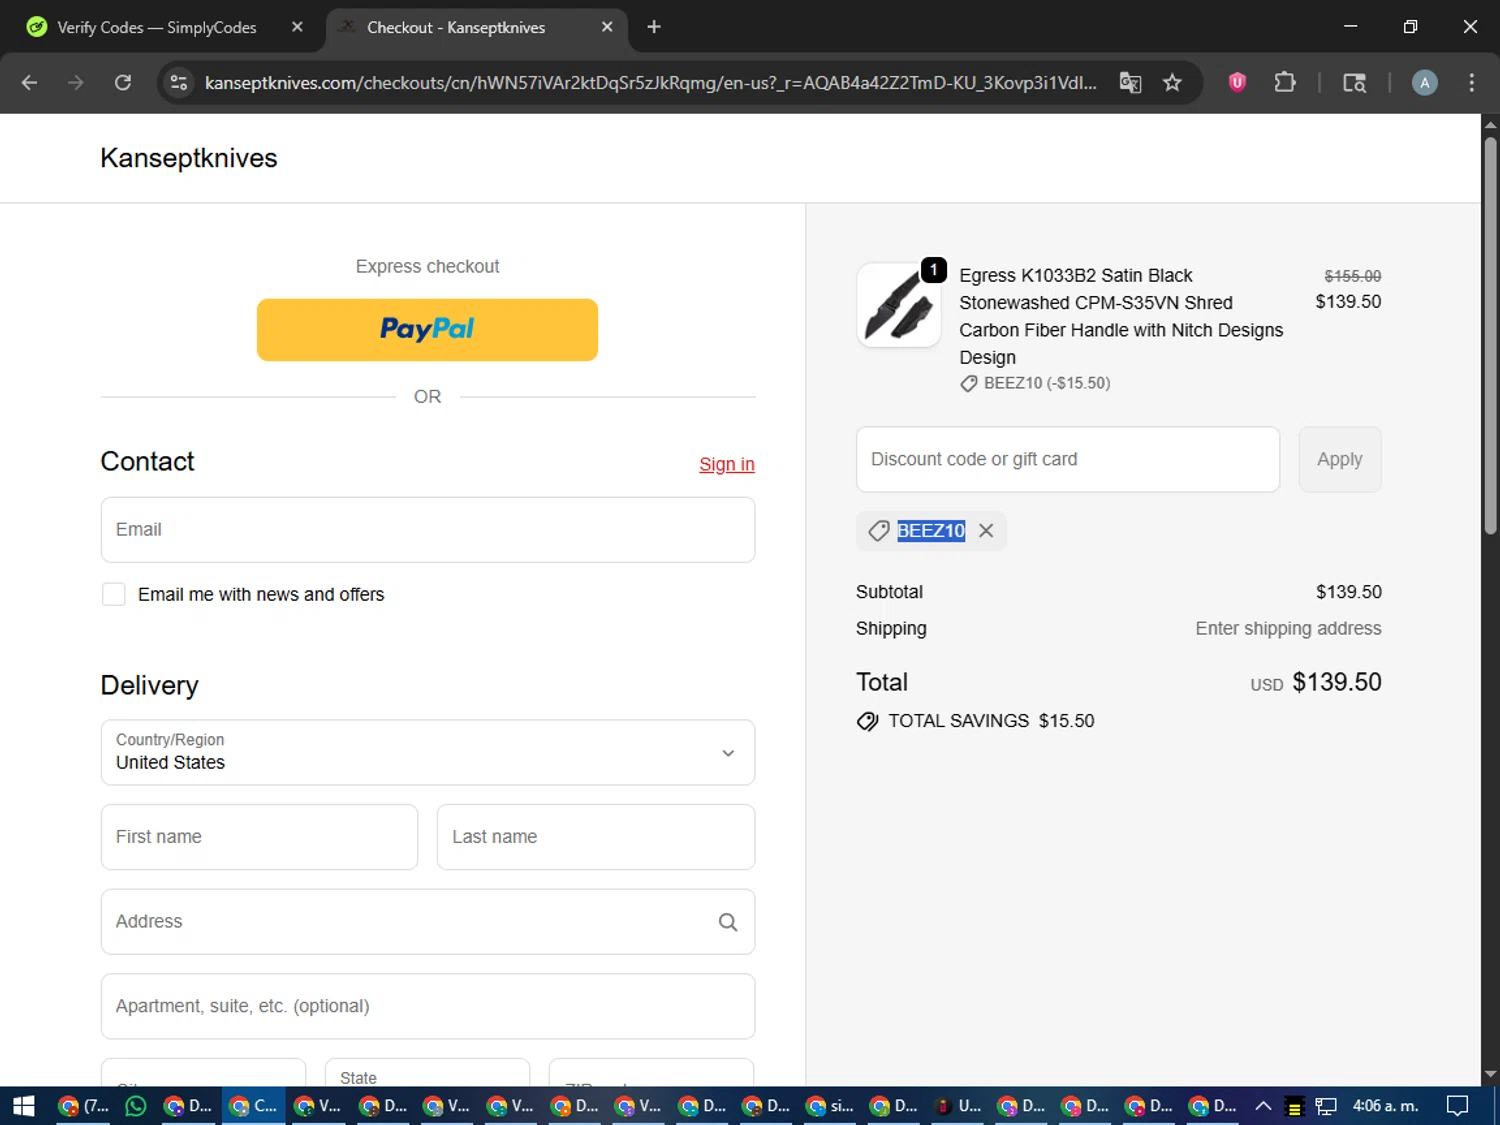
Task: Click the translate page icon
Action: click(x=1130, y=82)
